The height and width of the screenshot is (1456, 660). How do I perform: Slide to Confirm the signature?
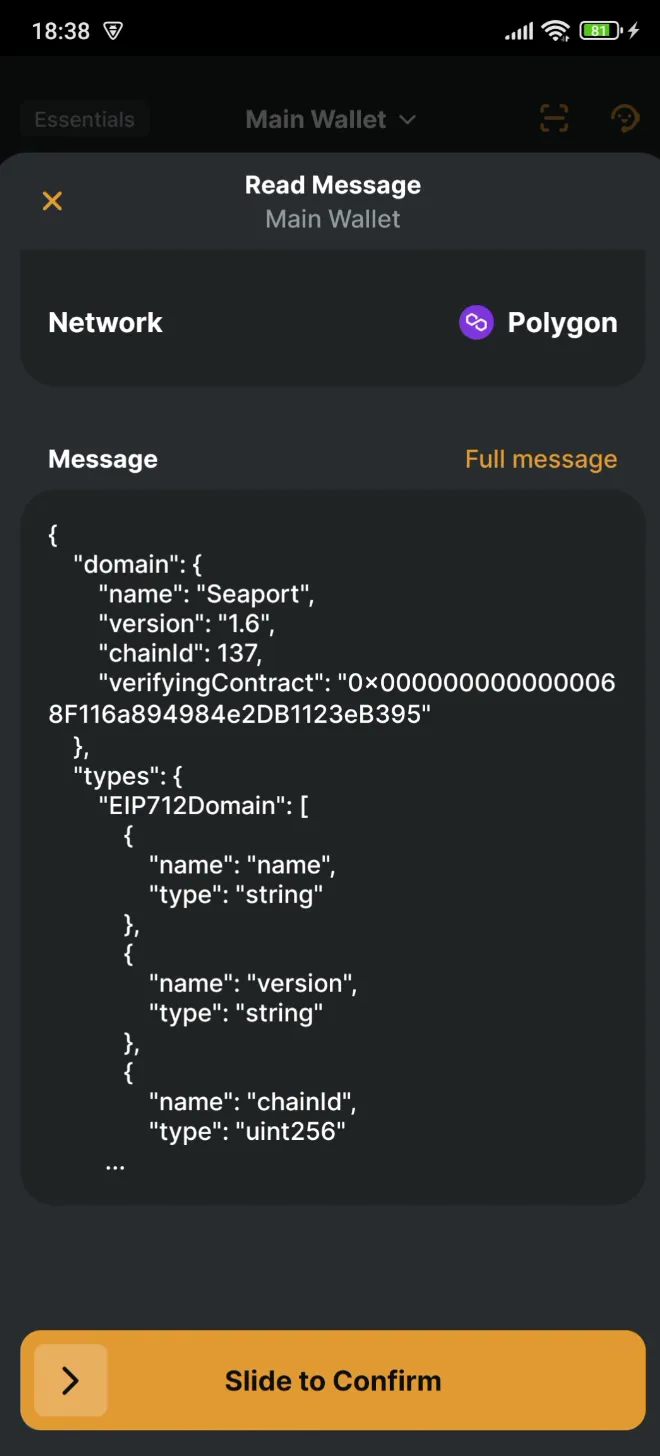coord(333,1380)
